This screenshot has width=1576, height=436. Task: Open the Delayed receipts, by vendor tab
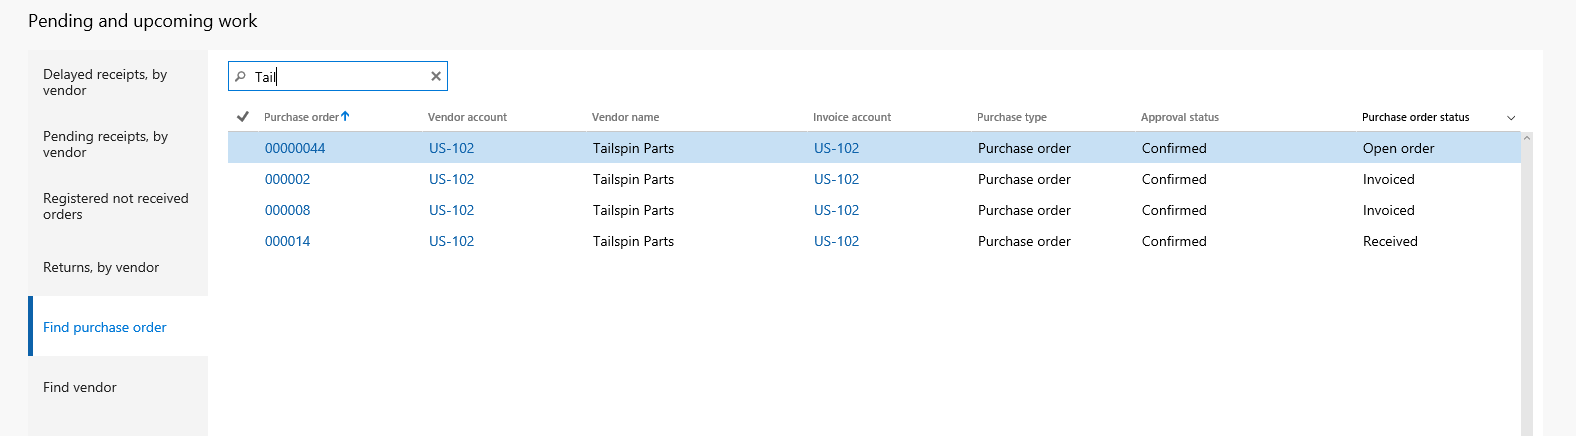[x=105, y=82]
